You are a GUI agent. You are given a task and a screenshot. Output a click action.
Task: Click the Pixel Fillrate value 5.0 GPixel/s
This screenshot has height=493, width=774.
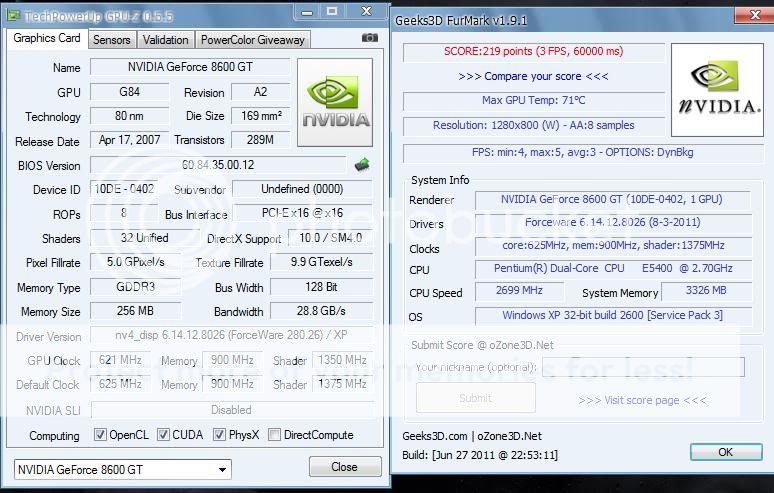tap(136, 262)
